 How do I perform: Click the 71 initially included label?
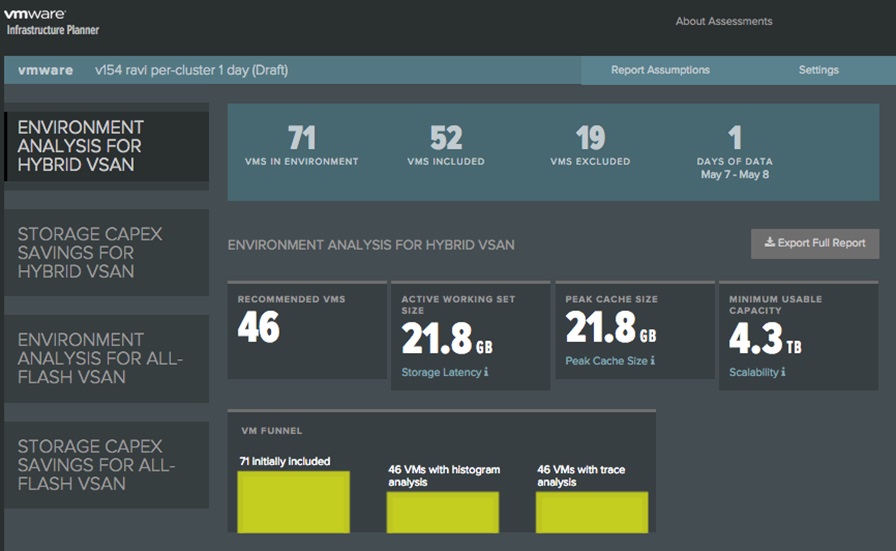coord(285,461)
